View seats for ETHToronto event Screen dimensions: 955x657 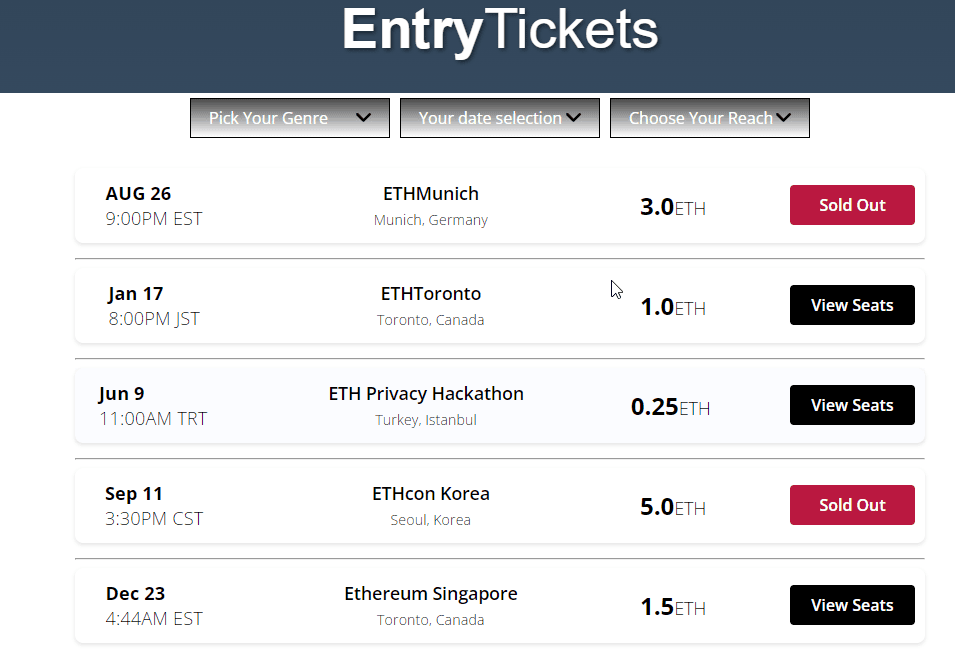[x=852, y=305]
